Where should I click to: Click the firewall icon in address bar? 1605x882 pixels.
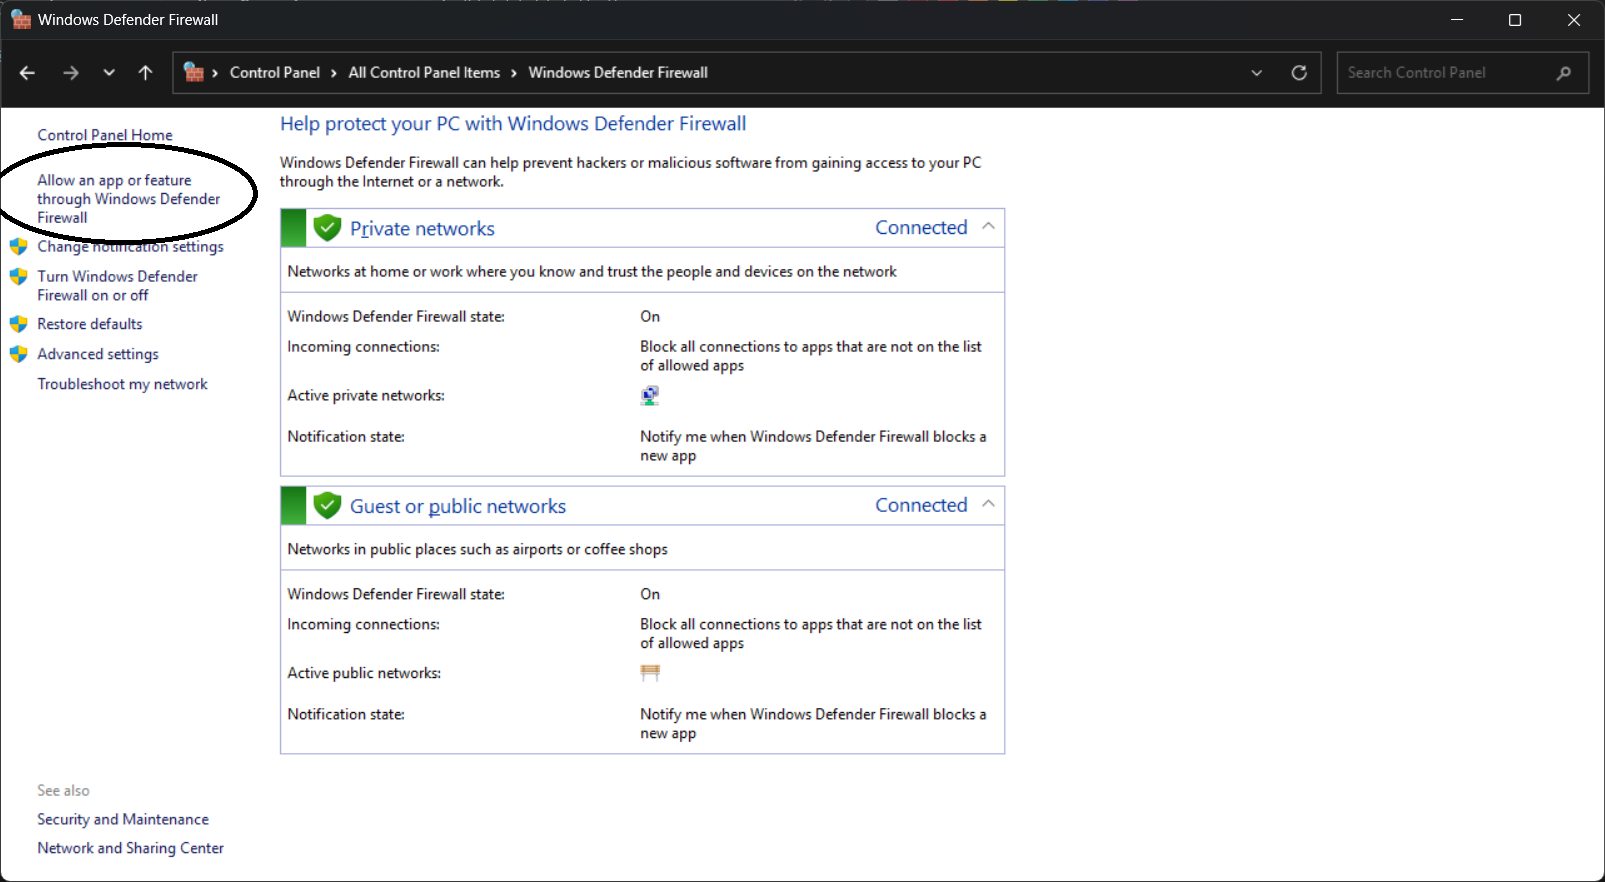(x=194, y=72)
